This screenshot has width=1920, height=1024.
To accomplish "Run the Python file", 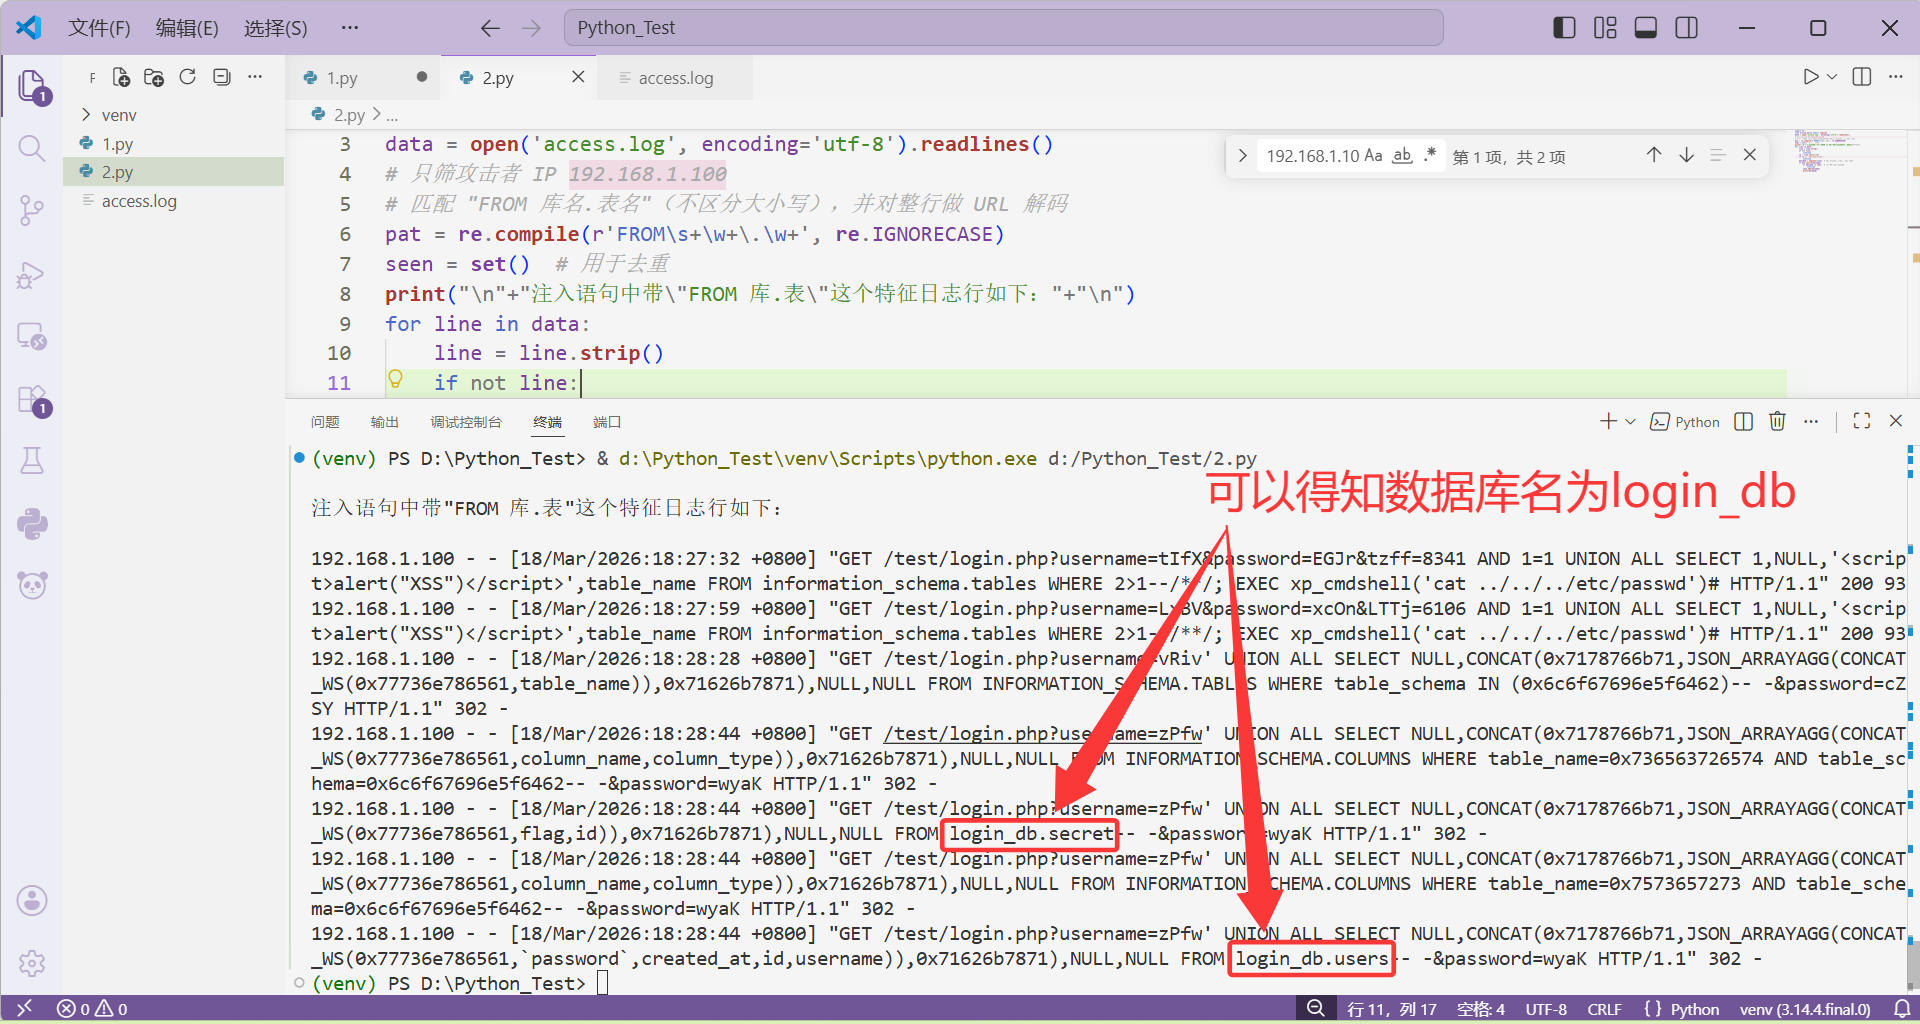I will click(x=1810, y=77).
